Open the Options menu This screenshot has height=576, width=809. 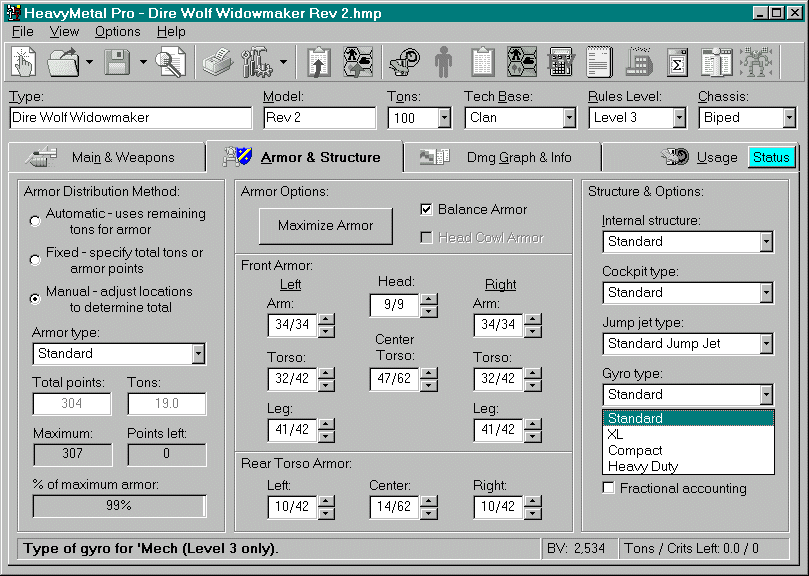tap(118, 31)
